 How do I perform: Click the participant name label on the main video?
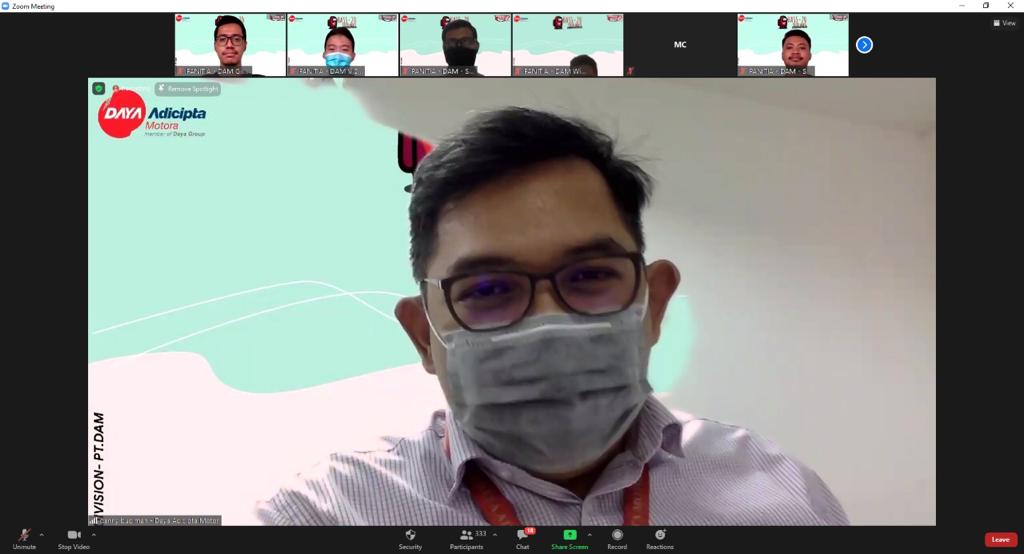point(155,521)
